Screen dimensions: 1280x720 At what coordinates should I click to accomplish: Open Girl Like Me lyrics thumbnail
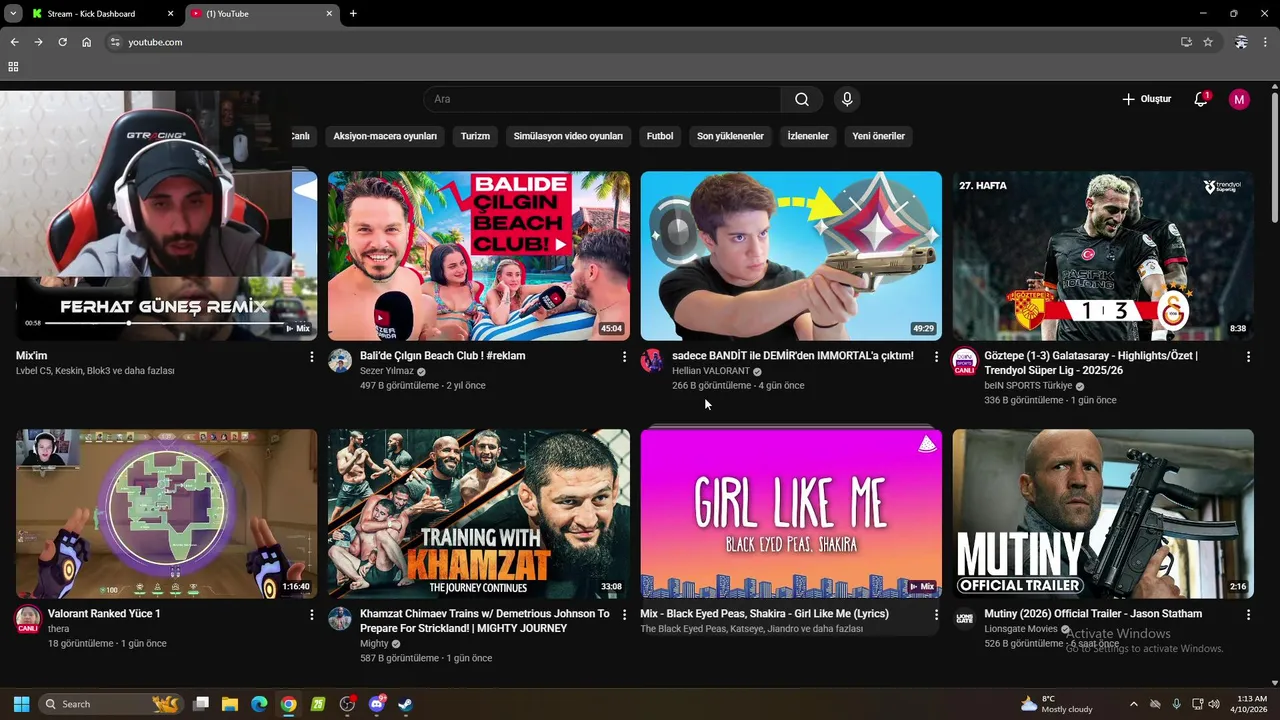click(x=791, y=514)
